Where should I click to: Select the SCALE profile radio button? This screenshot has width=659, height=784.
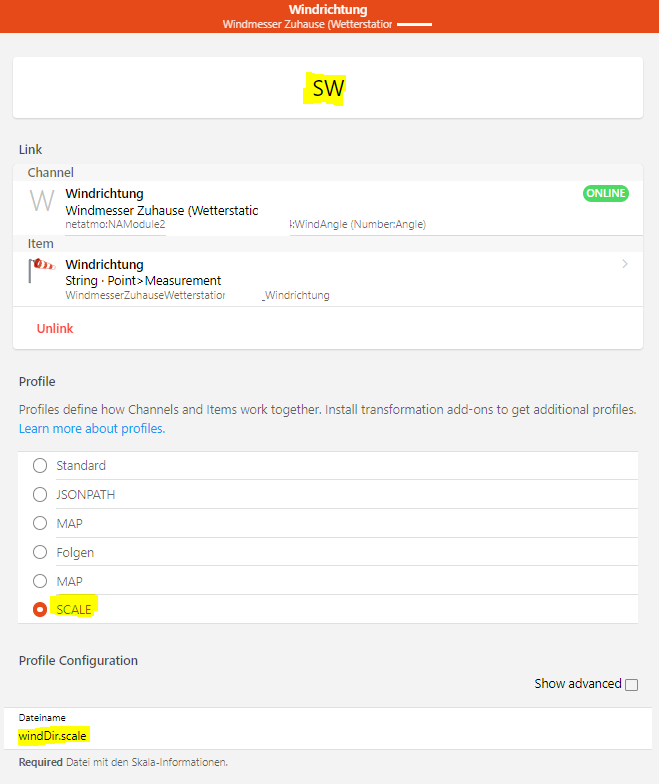pos(40,610)
